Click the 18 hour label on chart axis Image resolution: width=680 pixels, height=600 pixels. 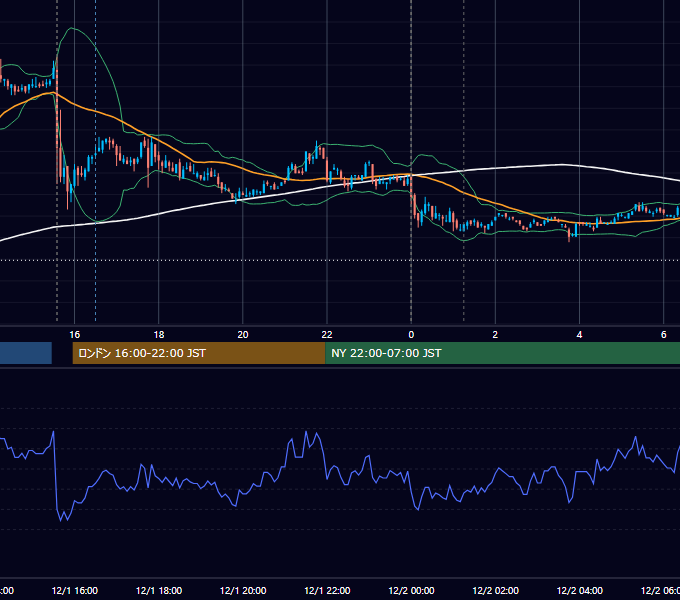coord(159,335)
